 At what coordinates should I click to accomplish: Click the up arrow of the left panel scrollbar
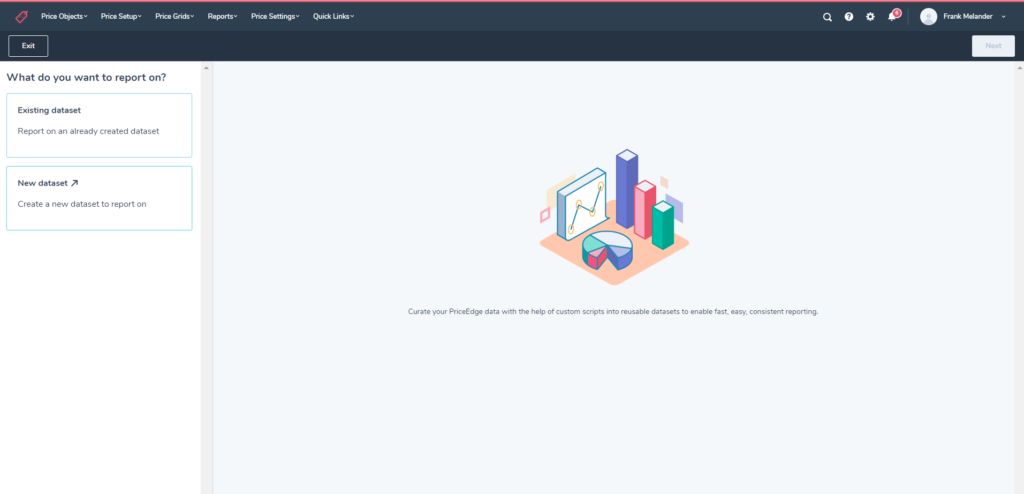tap(206, 68)
